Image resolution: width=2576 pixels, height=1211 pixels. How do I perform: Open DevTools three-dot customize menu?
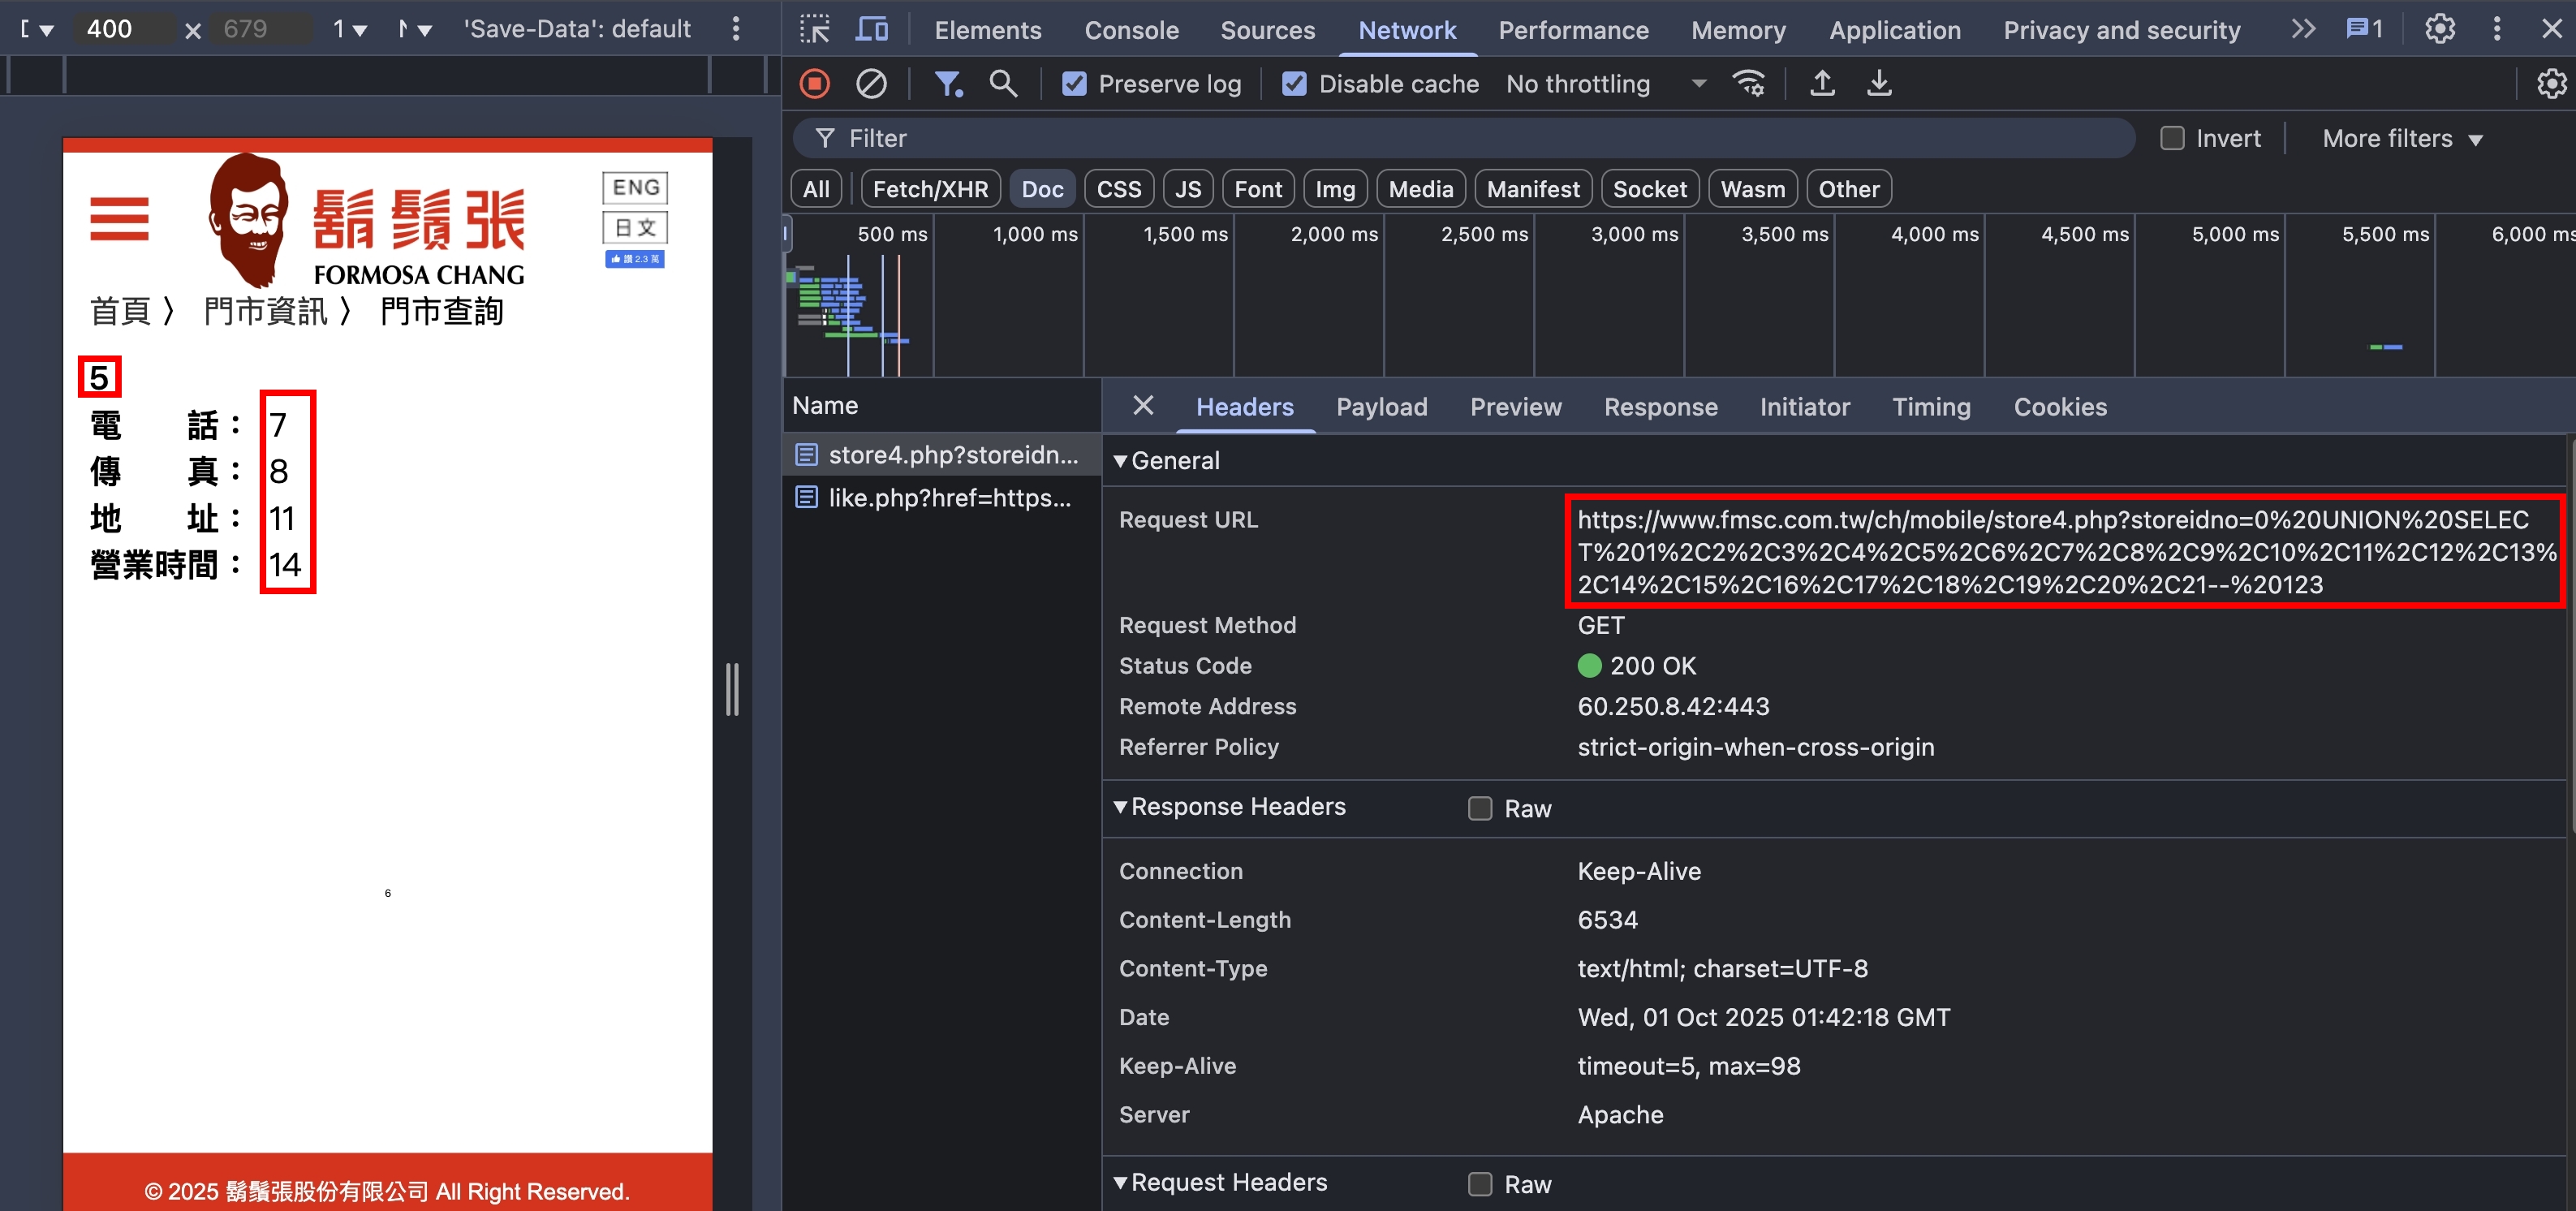click(2497, 29)
